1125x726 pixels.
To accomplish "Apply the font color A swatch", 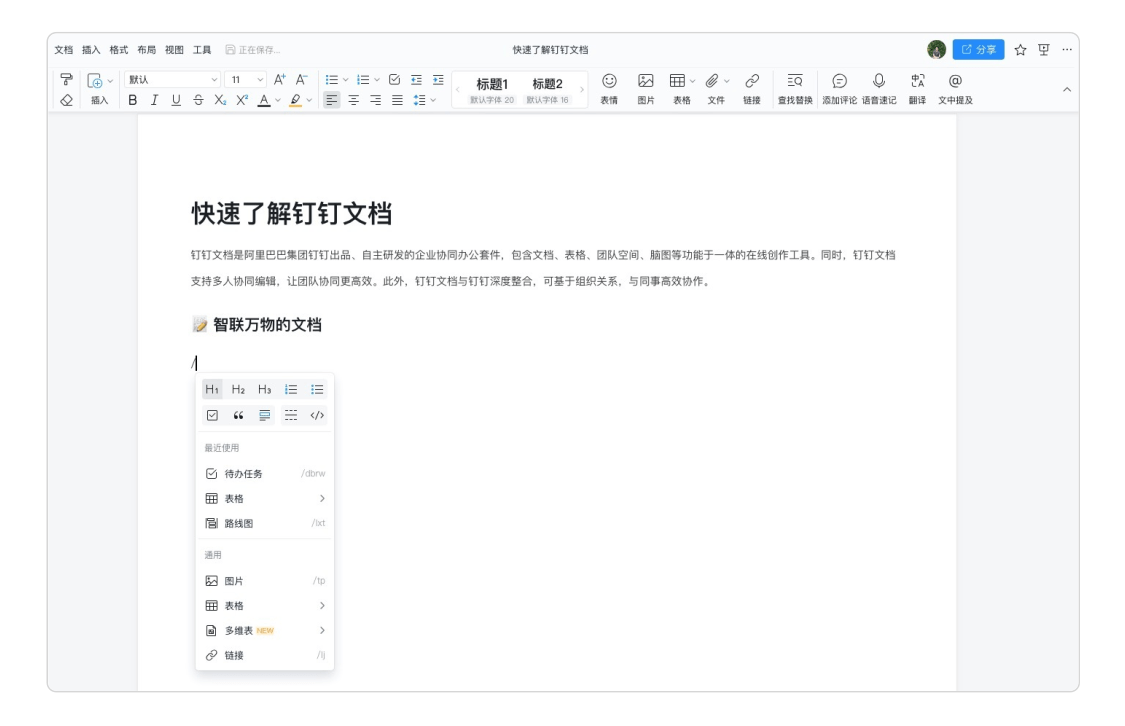I will pyautogui.click(x=264, y=100).
